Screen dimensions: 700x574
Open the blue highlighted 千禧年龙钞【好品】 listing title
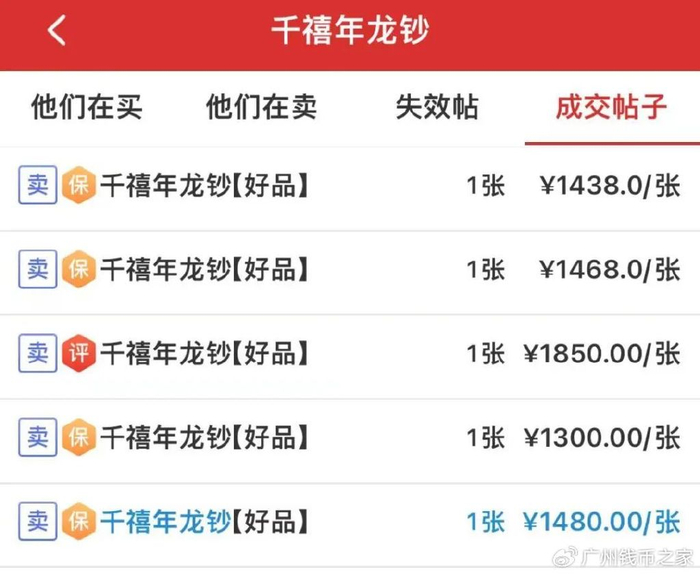click(x=203, y=521)
